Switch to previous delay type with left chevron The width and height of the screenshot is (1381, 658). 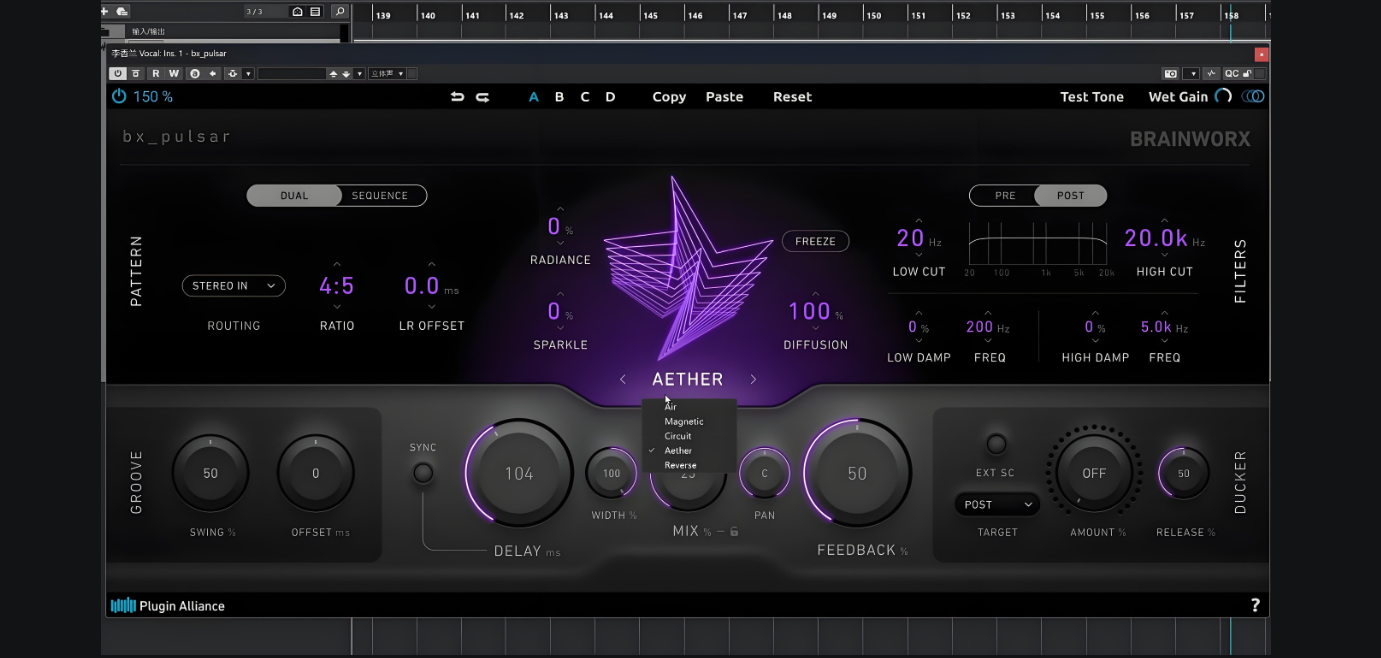click(623, 380)
